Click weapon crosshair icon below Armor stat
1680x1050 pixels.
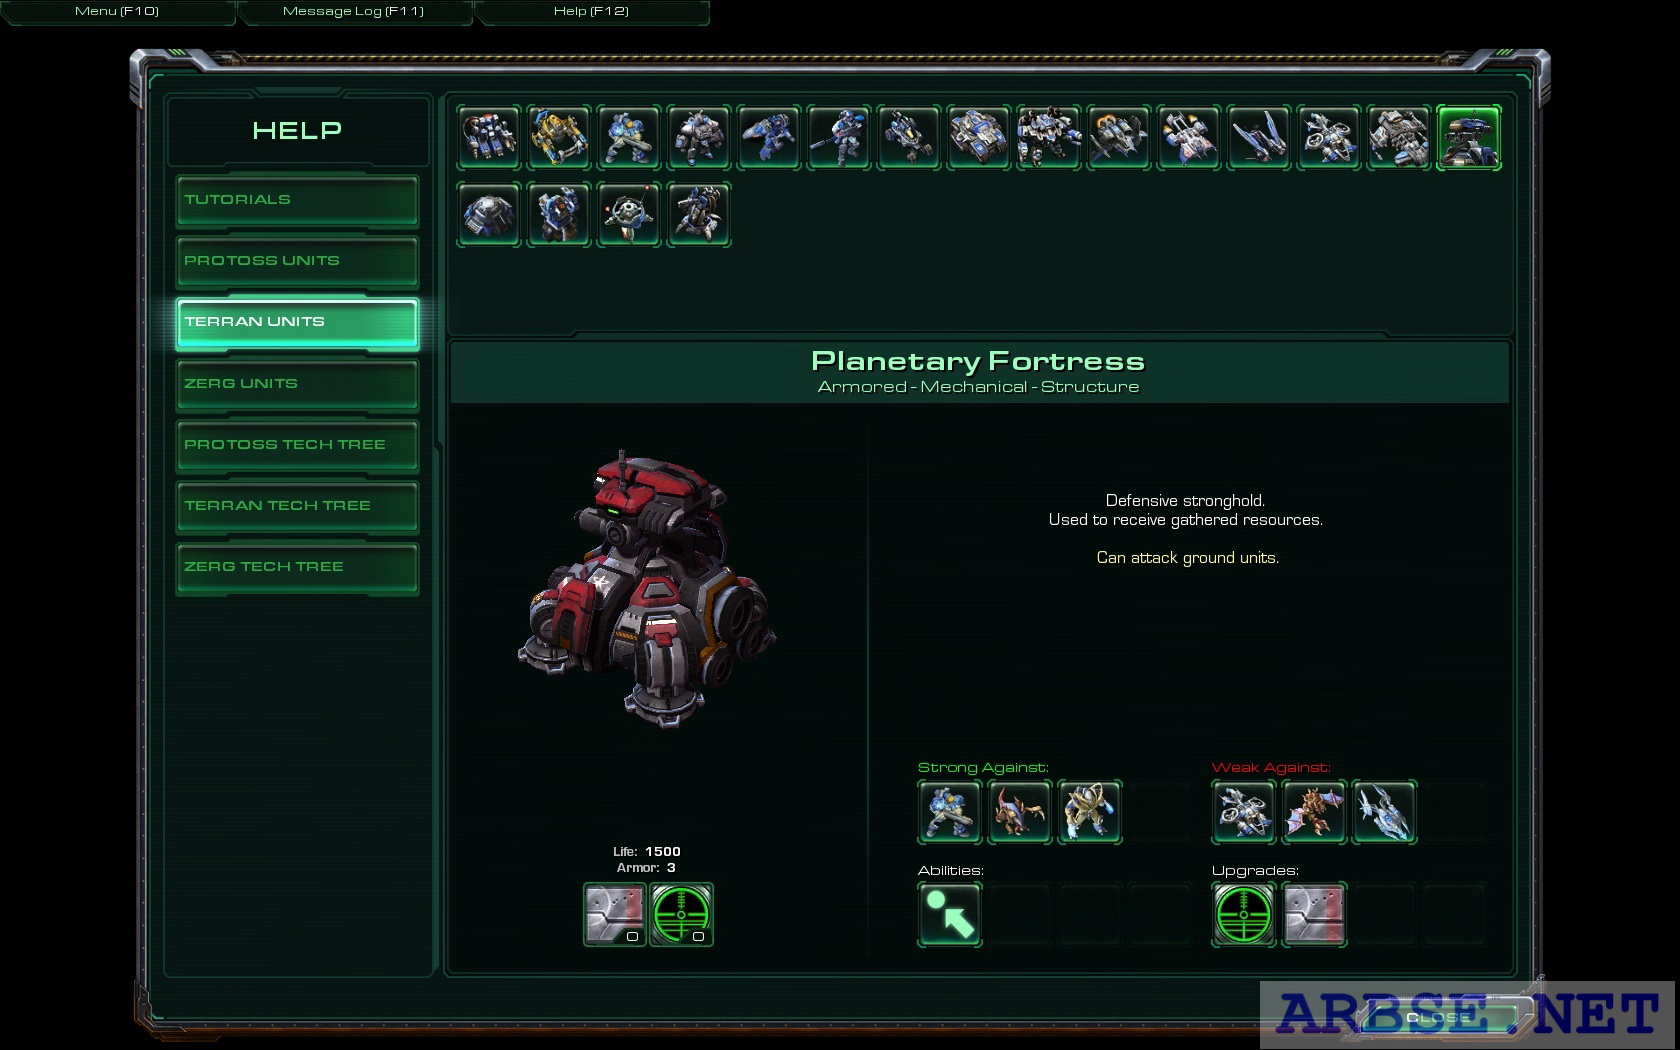point(682,914)
